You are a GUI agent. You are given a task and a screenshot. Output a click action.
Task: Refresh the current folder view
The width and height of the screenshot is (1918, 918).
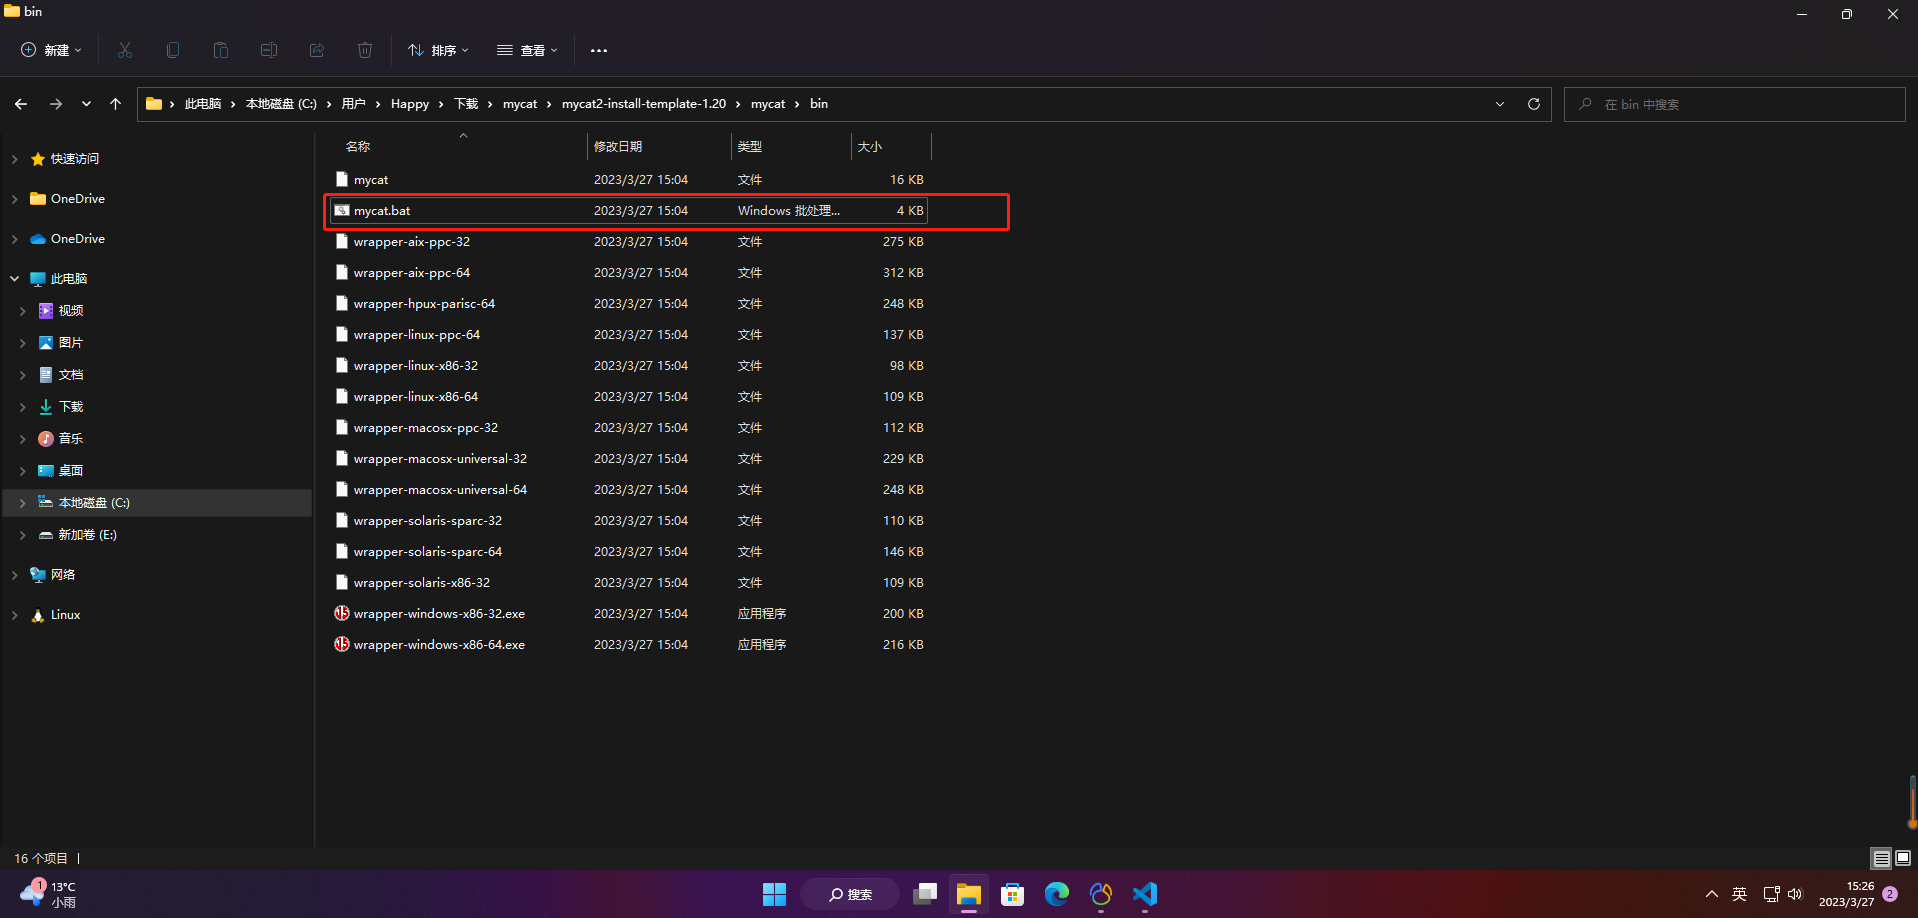tap(1534, 104)
